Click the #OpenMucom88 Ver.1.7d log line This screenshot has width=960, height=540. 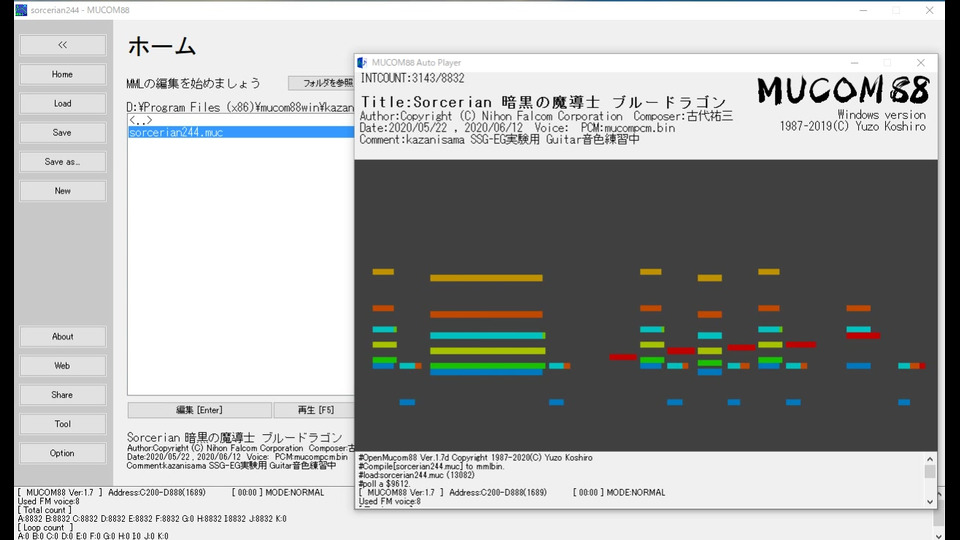[475, 458]
